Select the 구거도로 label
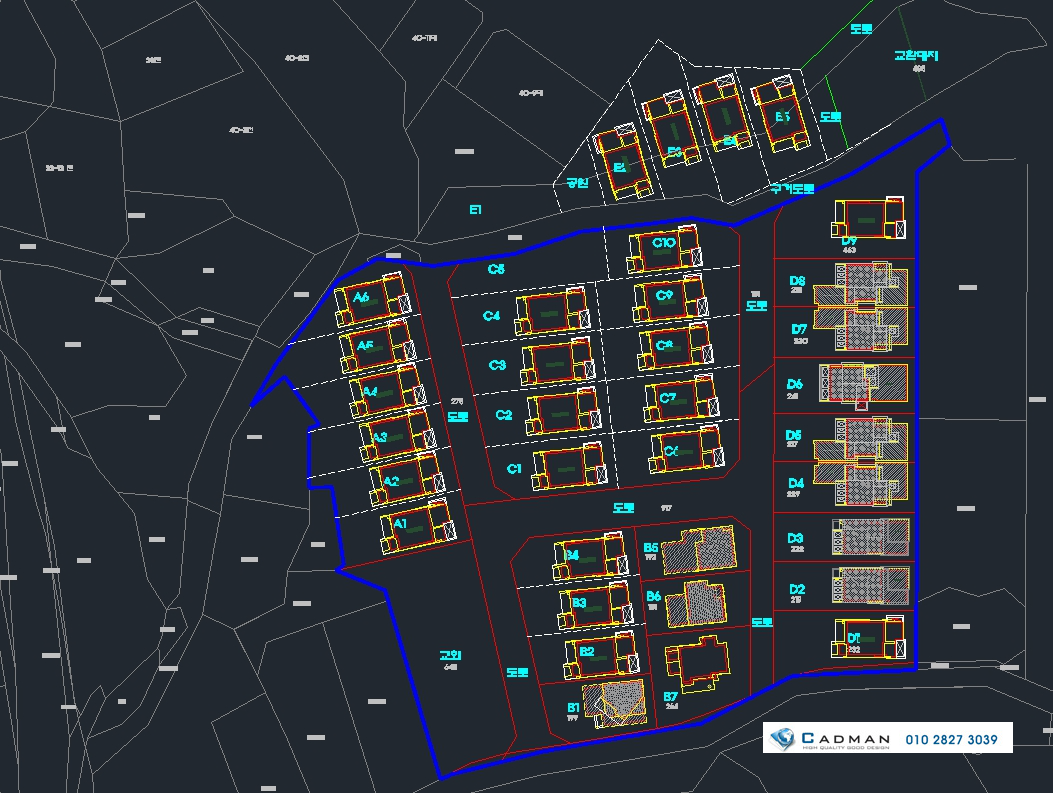Viewport: 1053px width, 793px height. click(x=792, y=189)
